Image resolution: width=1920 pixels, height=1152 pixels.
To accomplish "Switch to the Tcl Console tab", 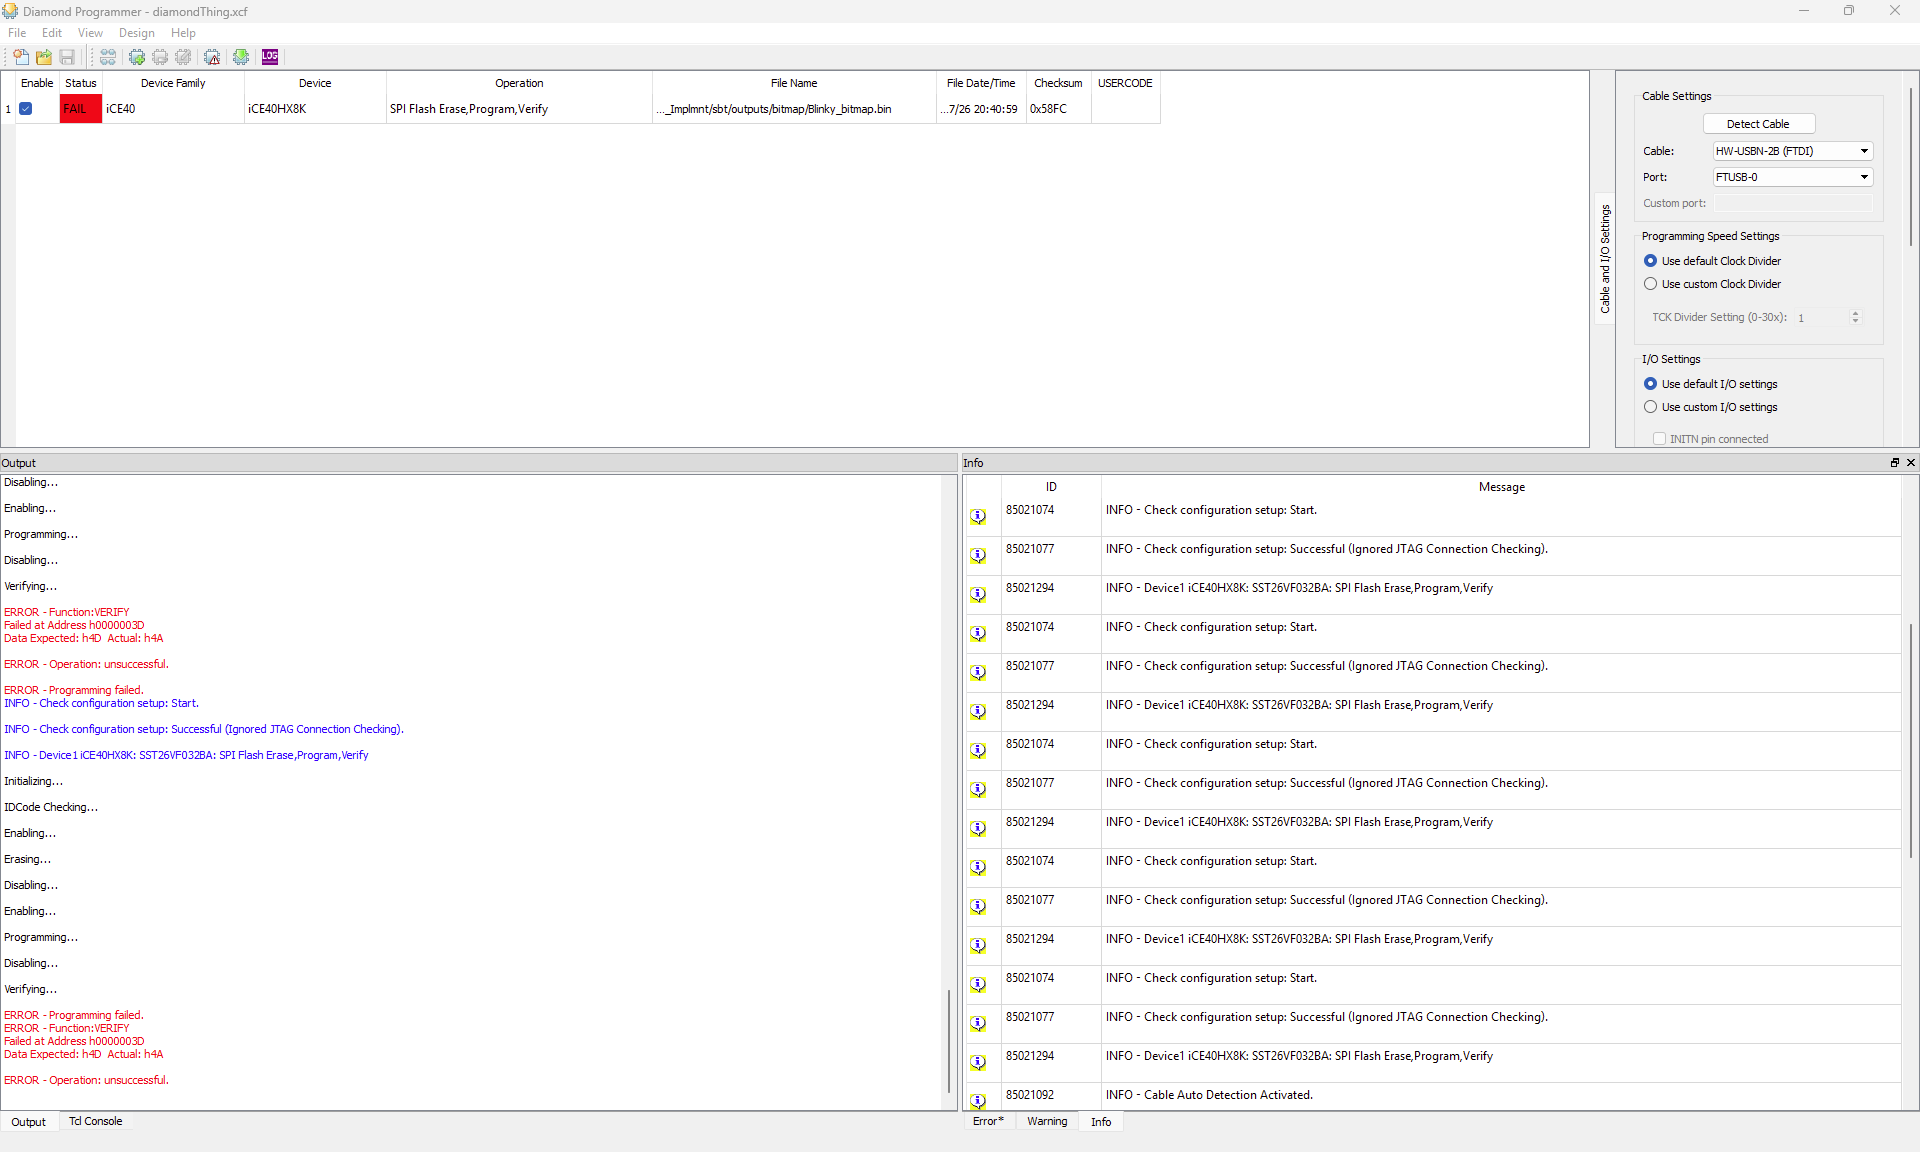I will 95,1121.
